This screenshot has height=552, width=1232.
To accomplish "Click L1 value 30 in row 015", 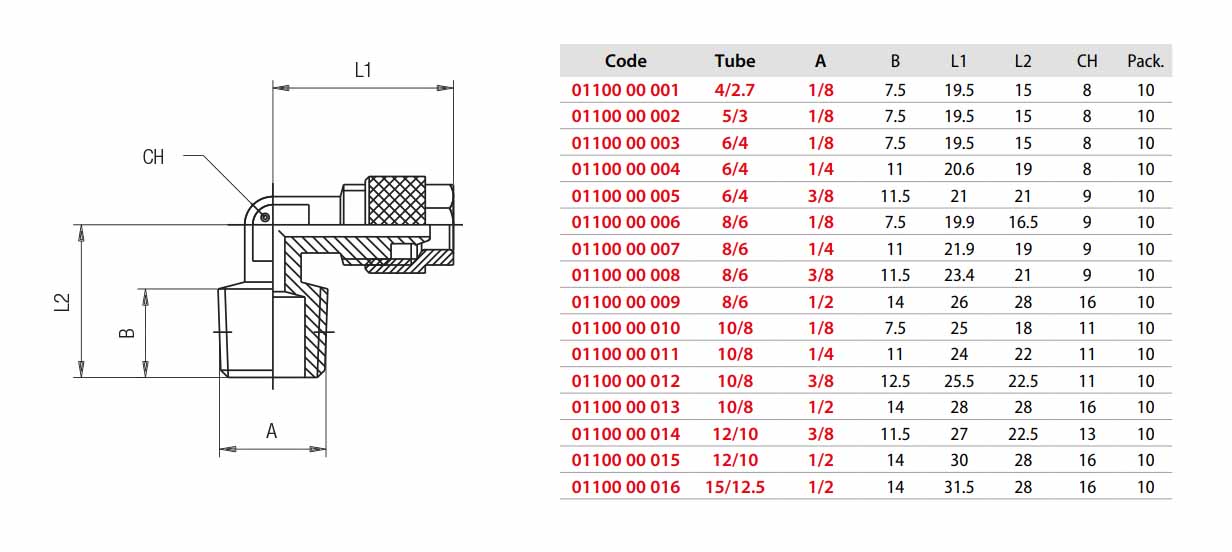I will click(x=959, y=460).
